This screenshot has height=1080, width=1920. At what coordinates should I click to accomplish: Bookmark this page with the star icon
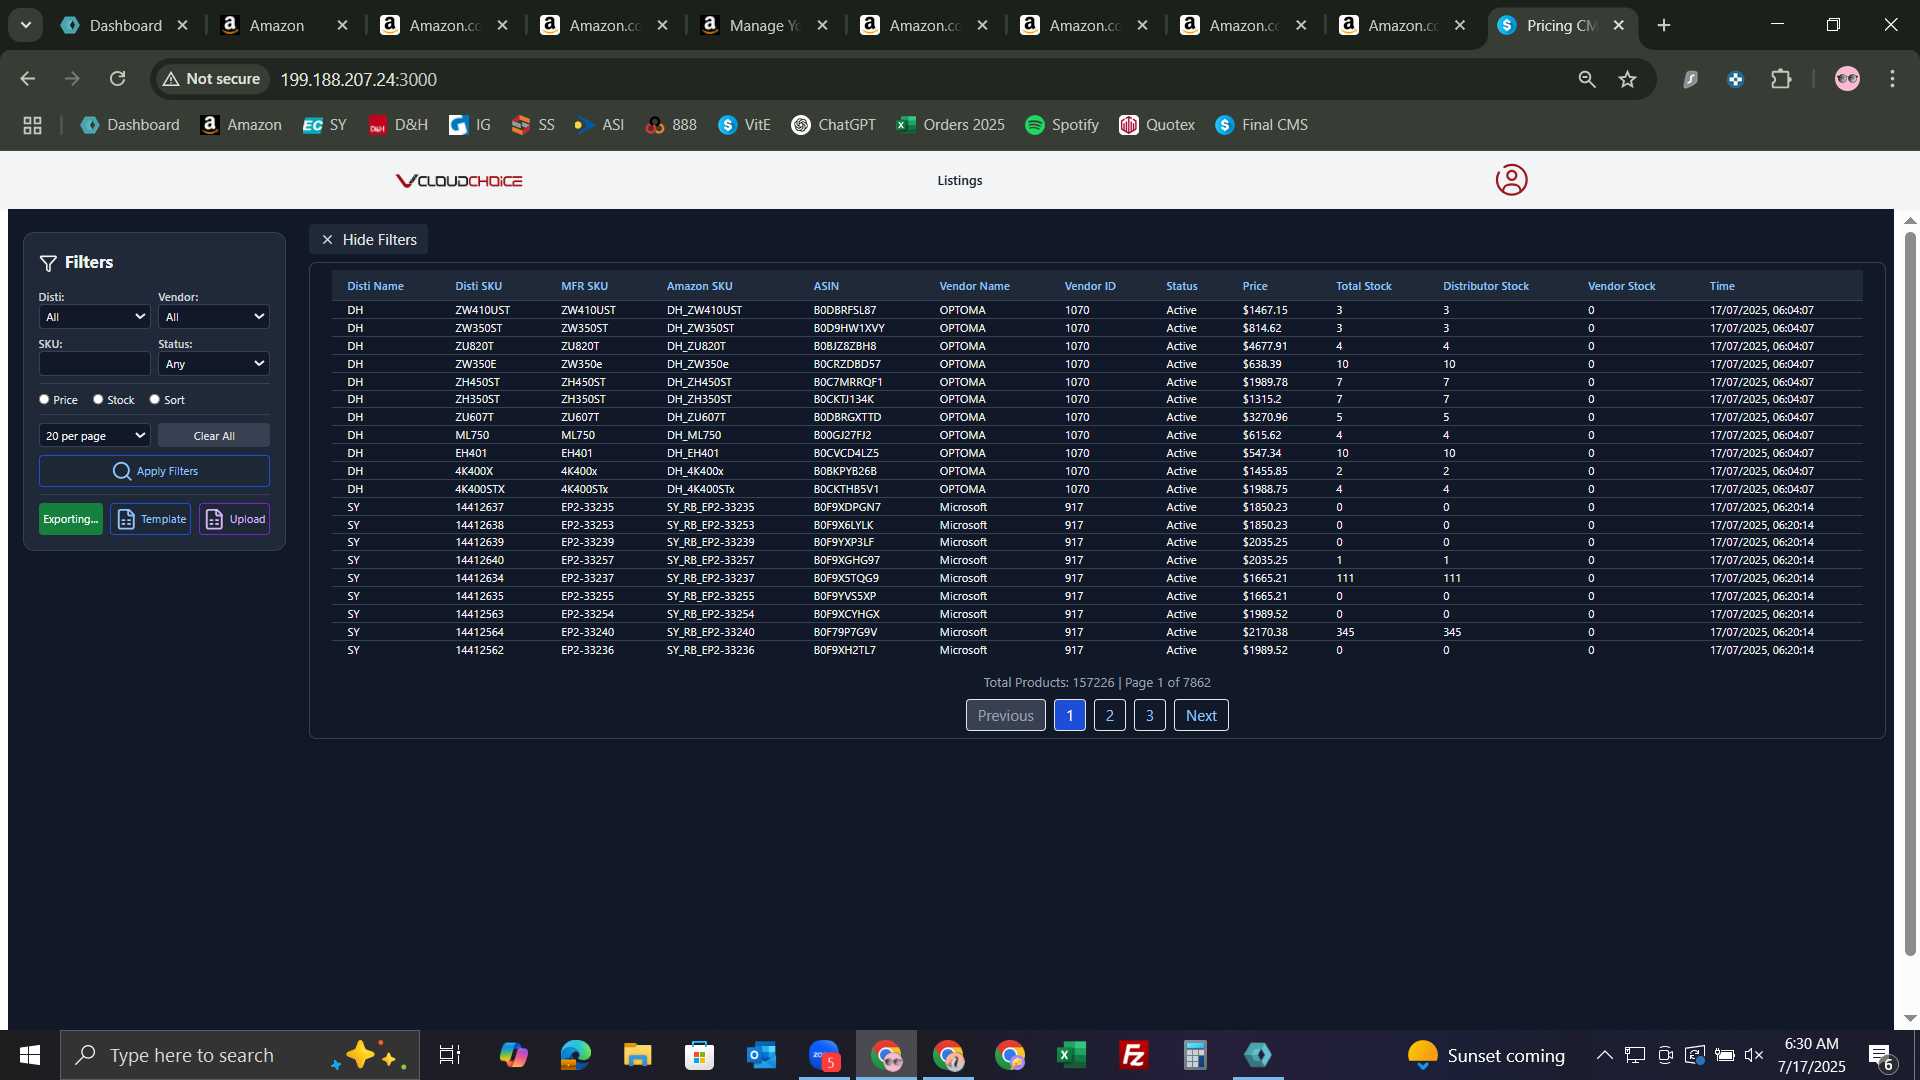point(1628,79)
